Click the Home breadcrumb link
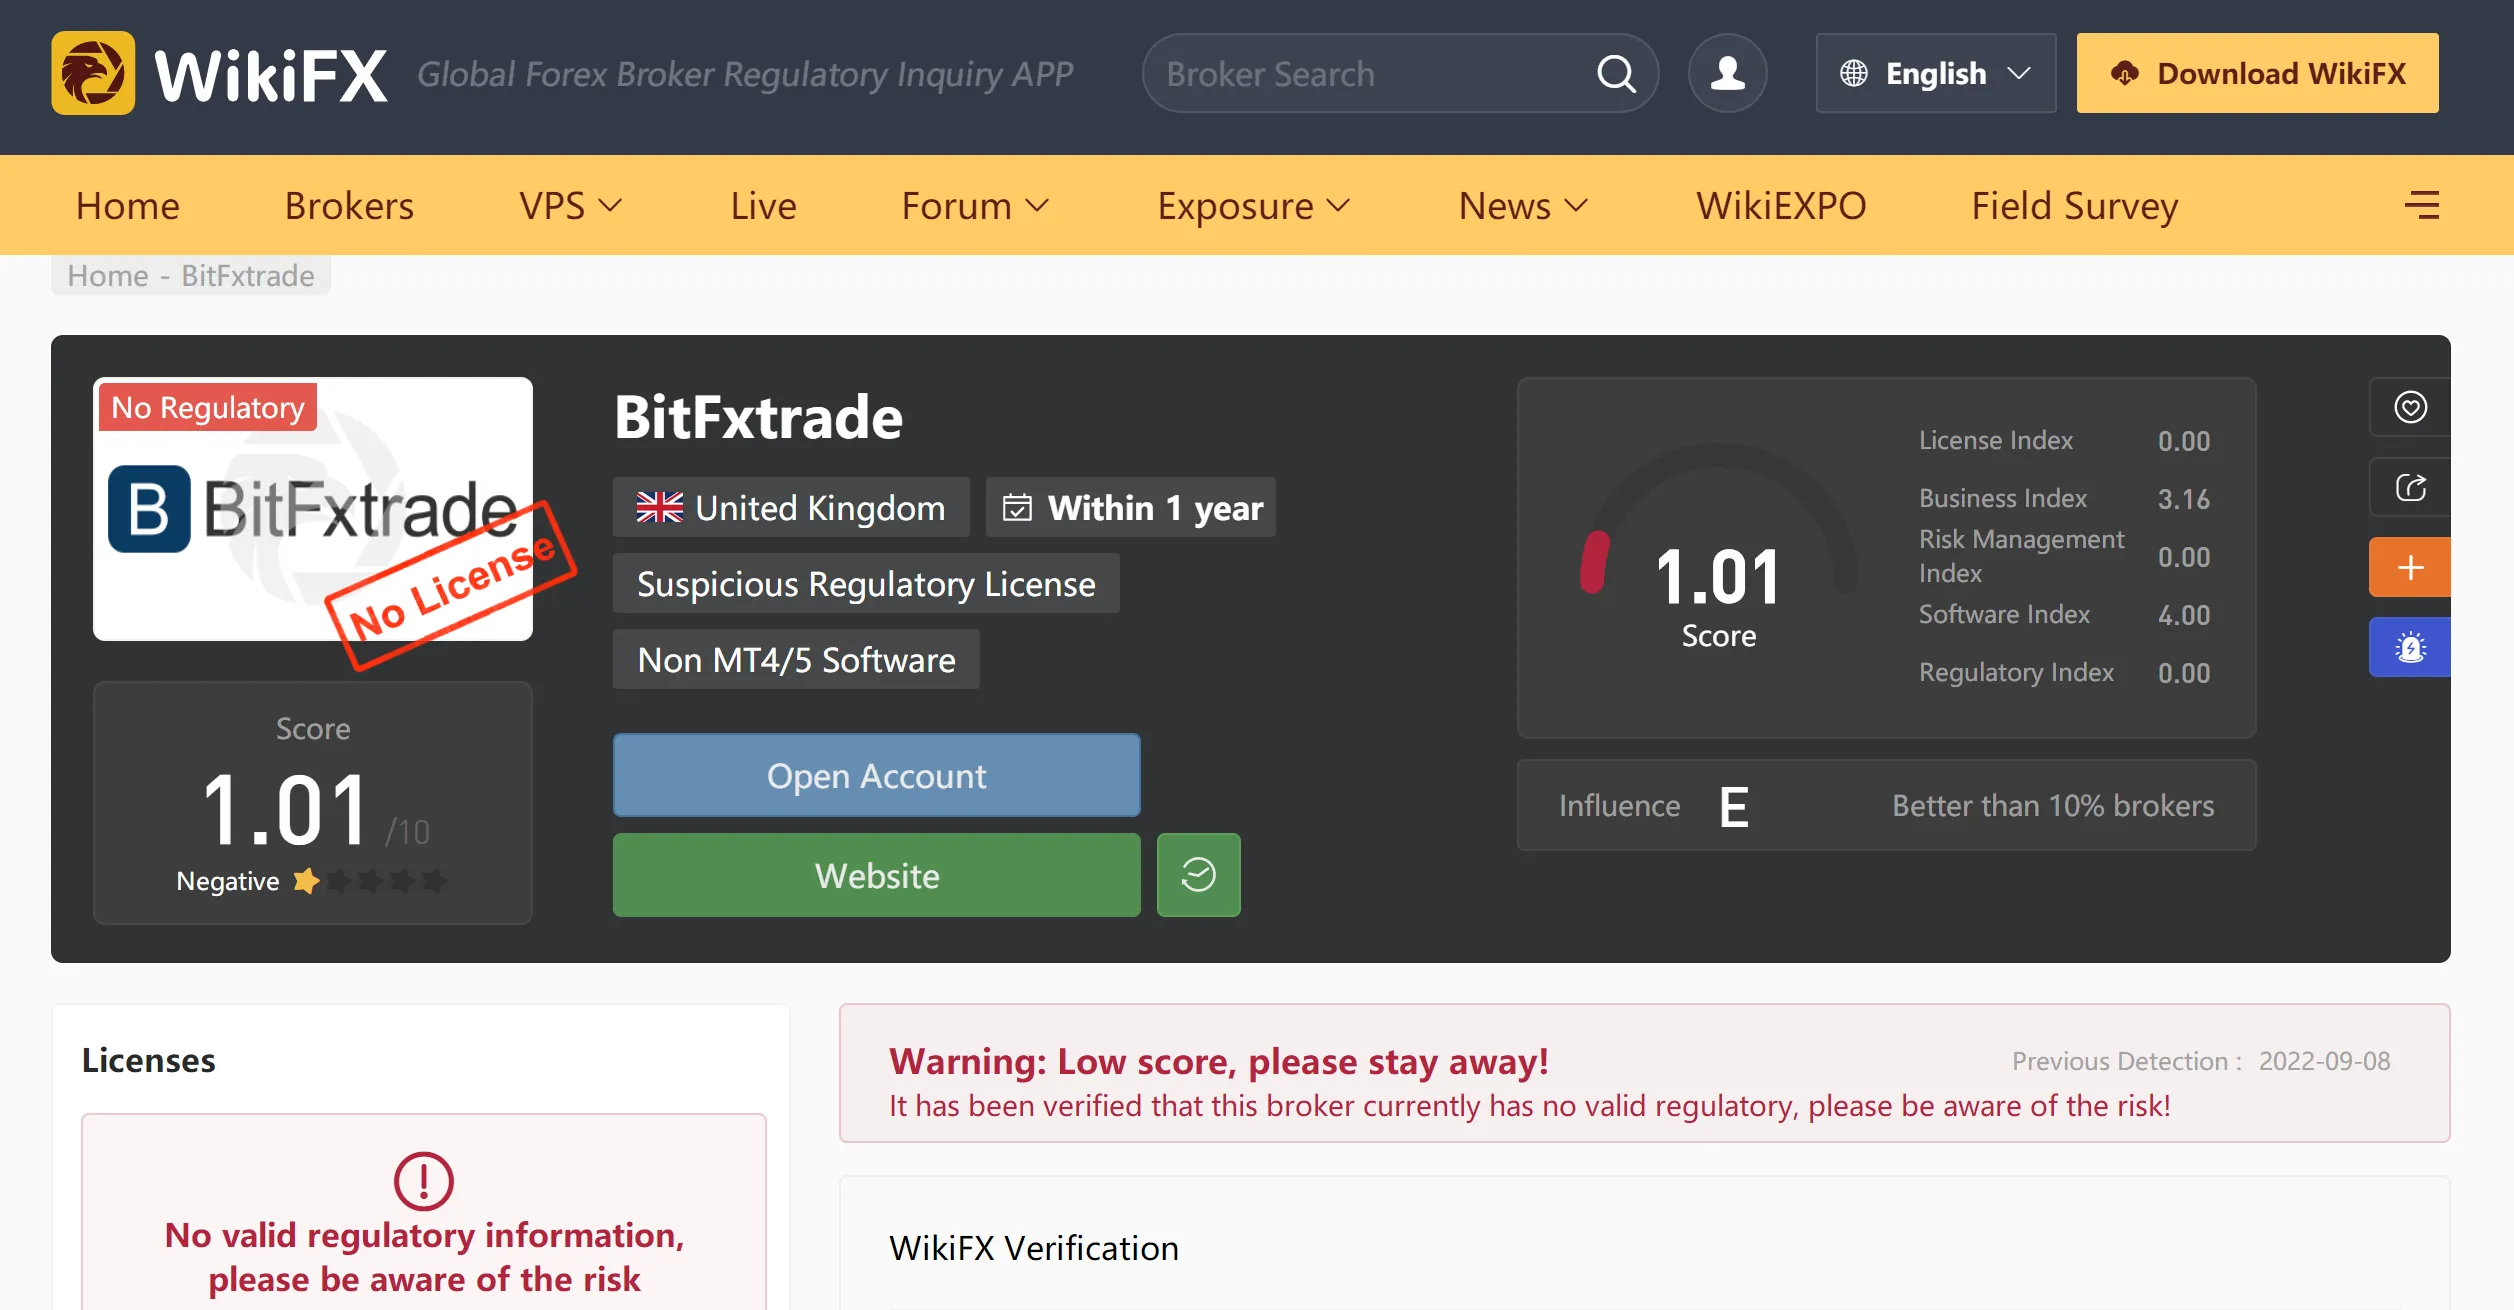This screenshot has width=2514, height=1310. click(108, 276)
